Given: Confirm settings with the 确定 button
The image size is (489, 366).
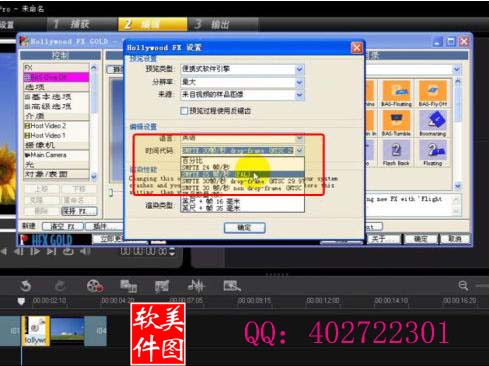Looking at the screenshot, I should click(245, 227).
